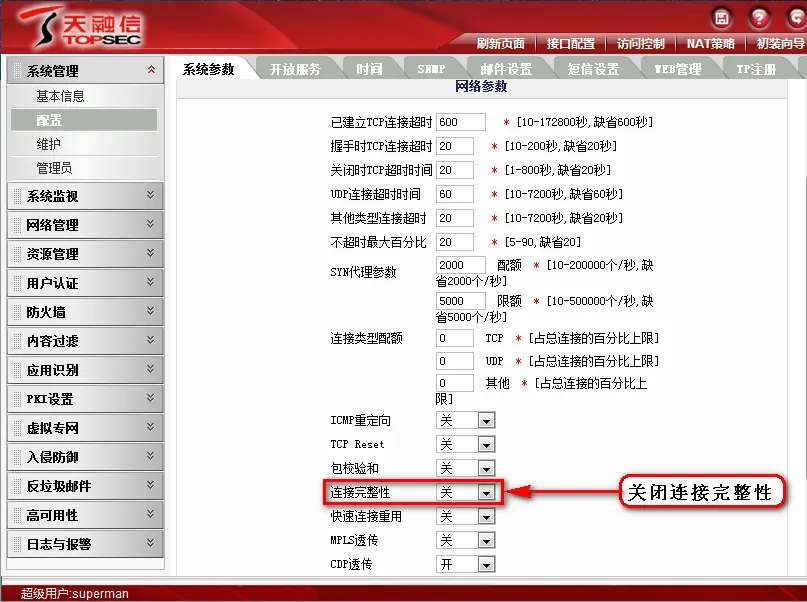Click the 其他类型连接超时 input field
Screen dimensions: 807x602
click(x=454, y=218)
